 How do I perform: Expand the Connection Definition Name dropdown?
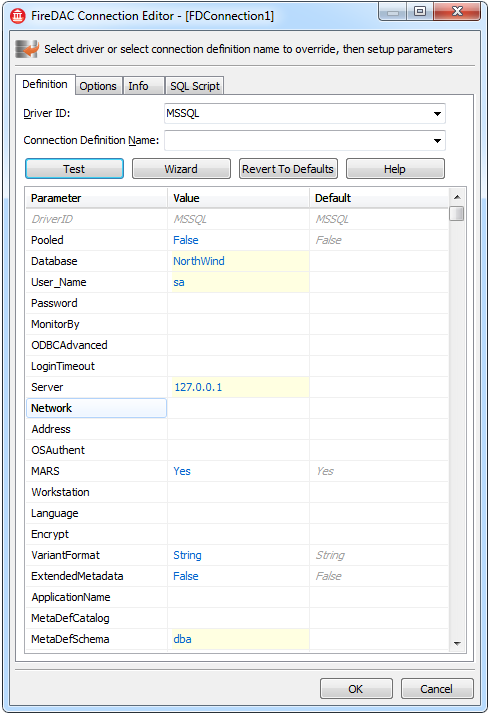tap(437, 141)
